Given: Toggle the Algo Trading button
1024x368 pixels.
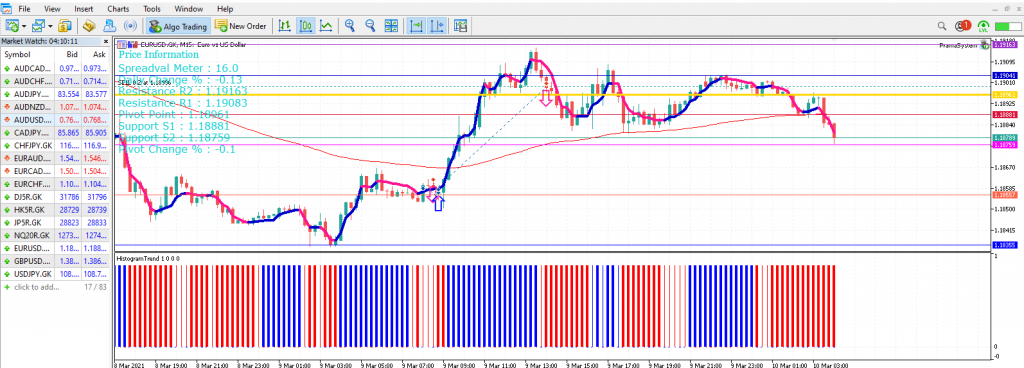Looking at the screenshot, I should click(x=178, y=26).
